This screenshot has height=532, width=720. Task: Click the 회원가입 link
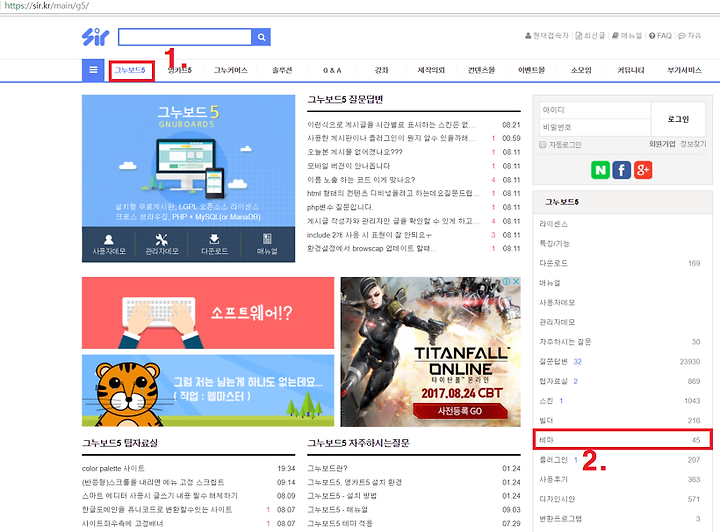click(662, 144)
